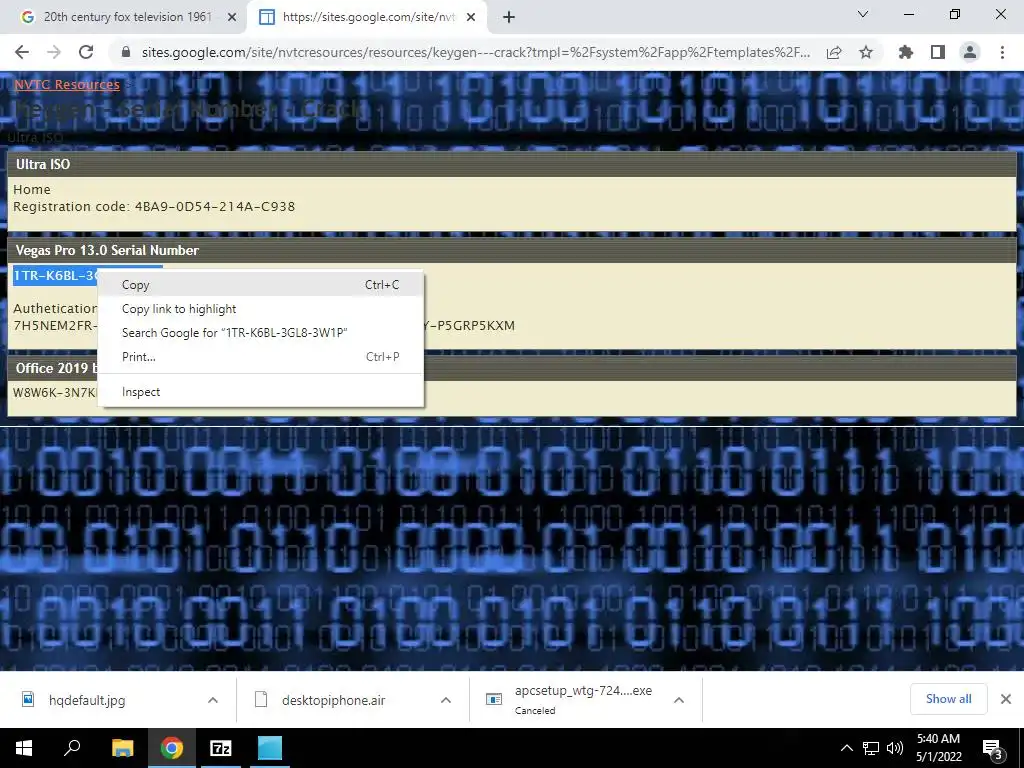Expand desktopiphone.air download options
This screenshot has width=1024, height=768.
coord(446,700)
